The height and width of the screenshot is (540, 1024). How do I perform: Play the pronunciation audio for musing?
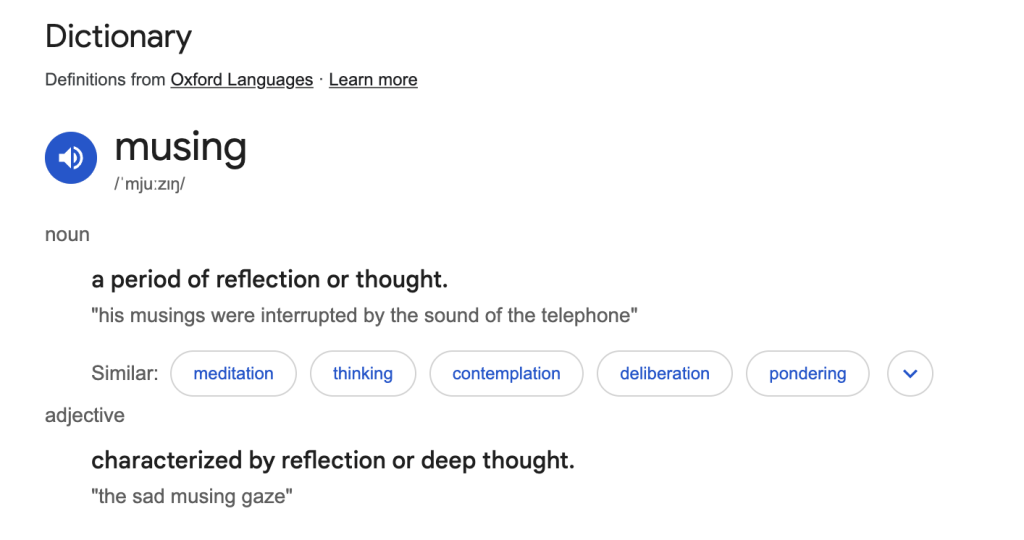[71, 157]
